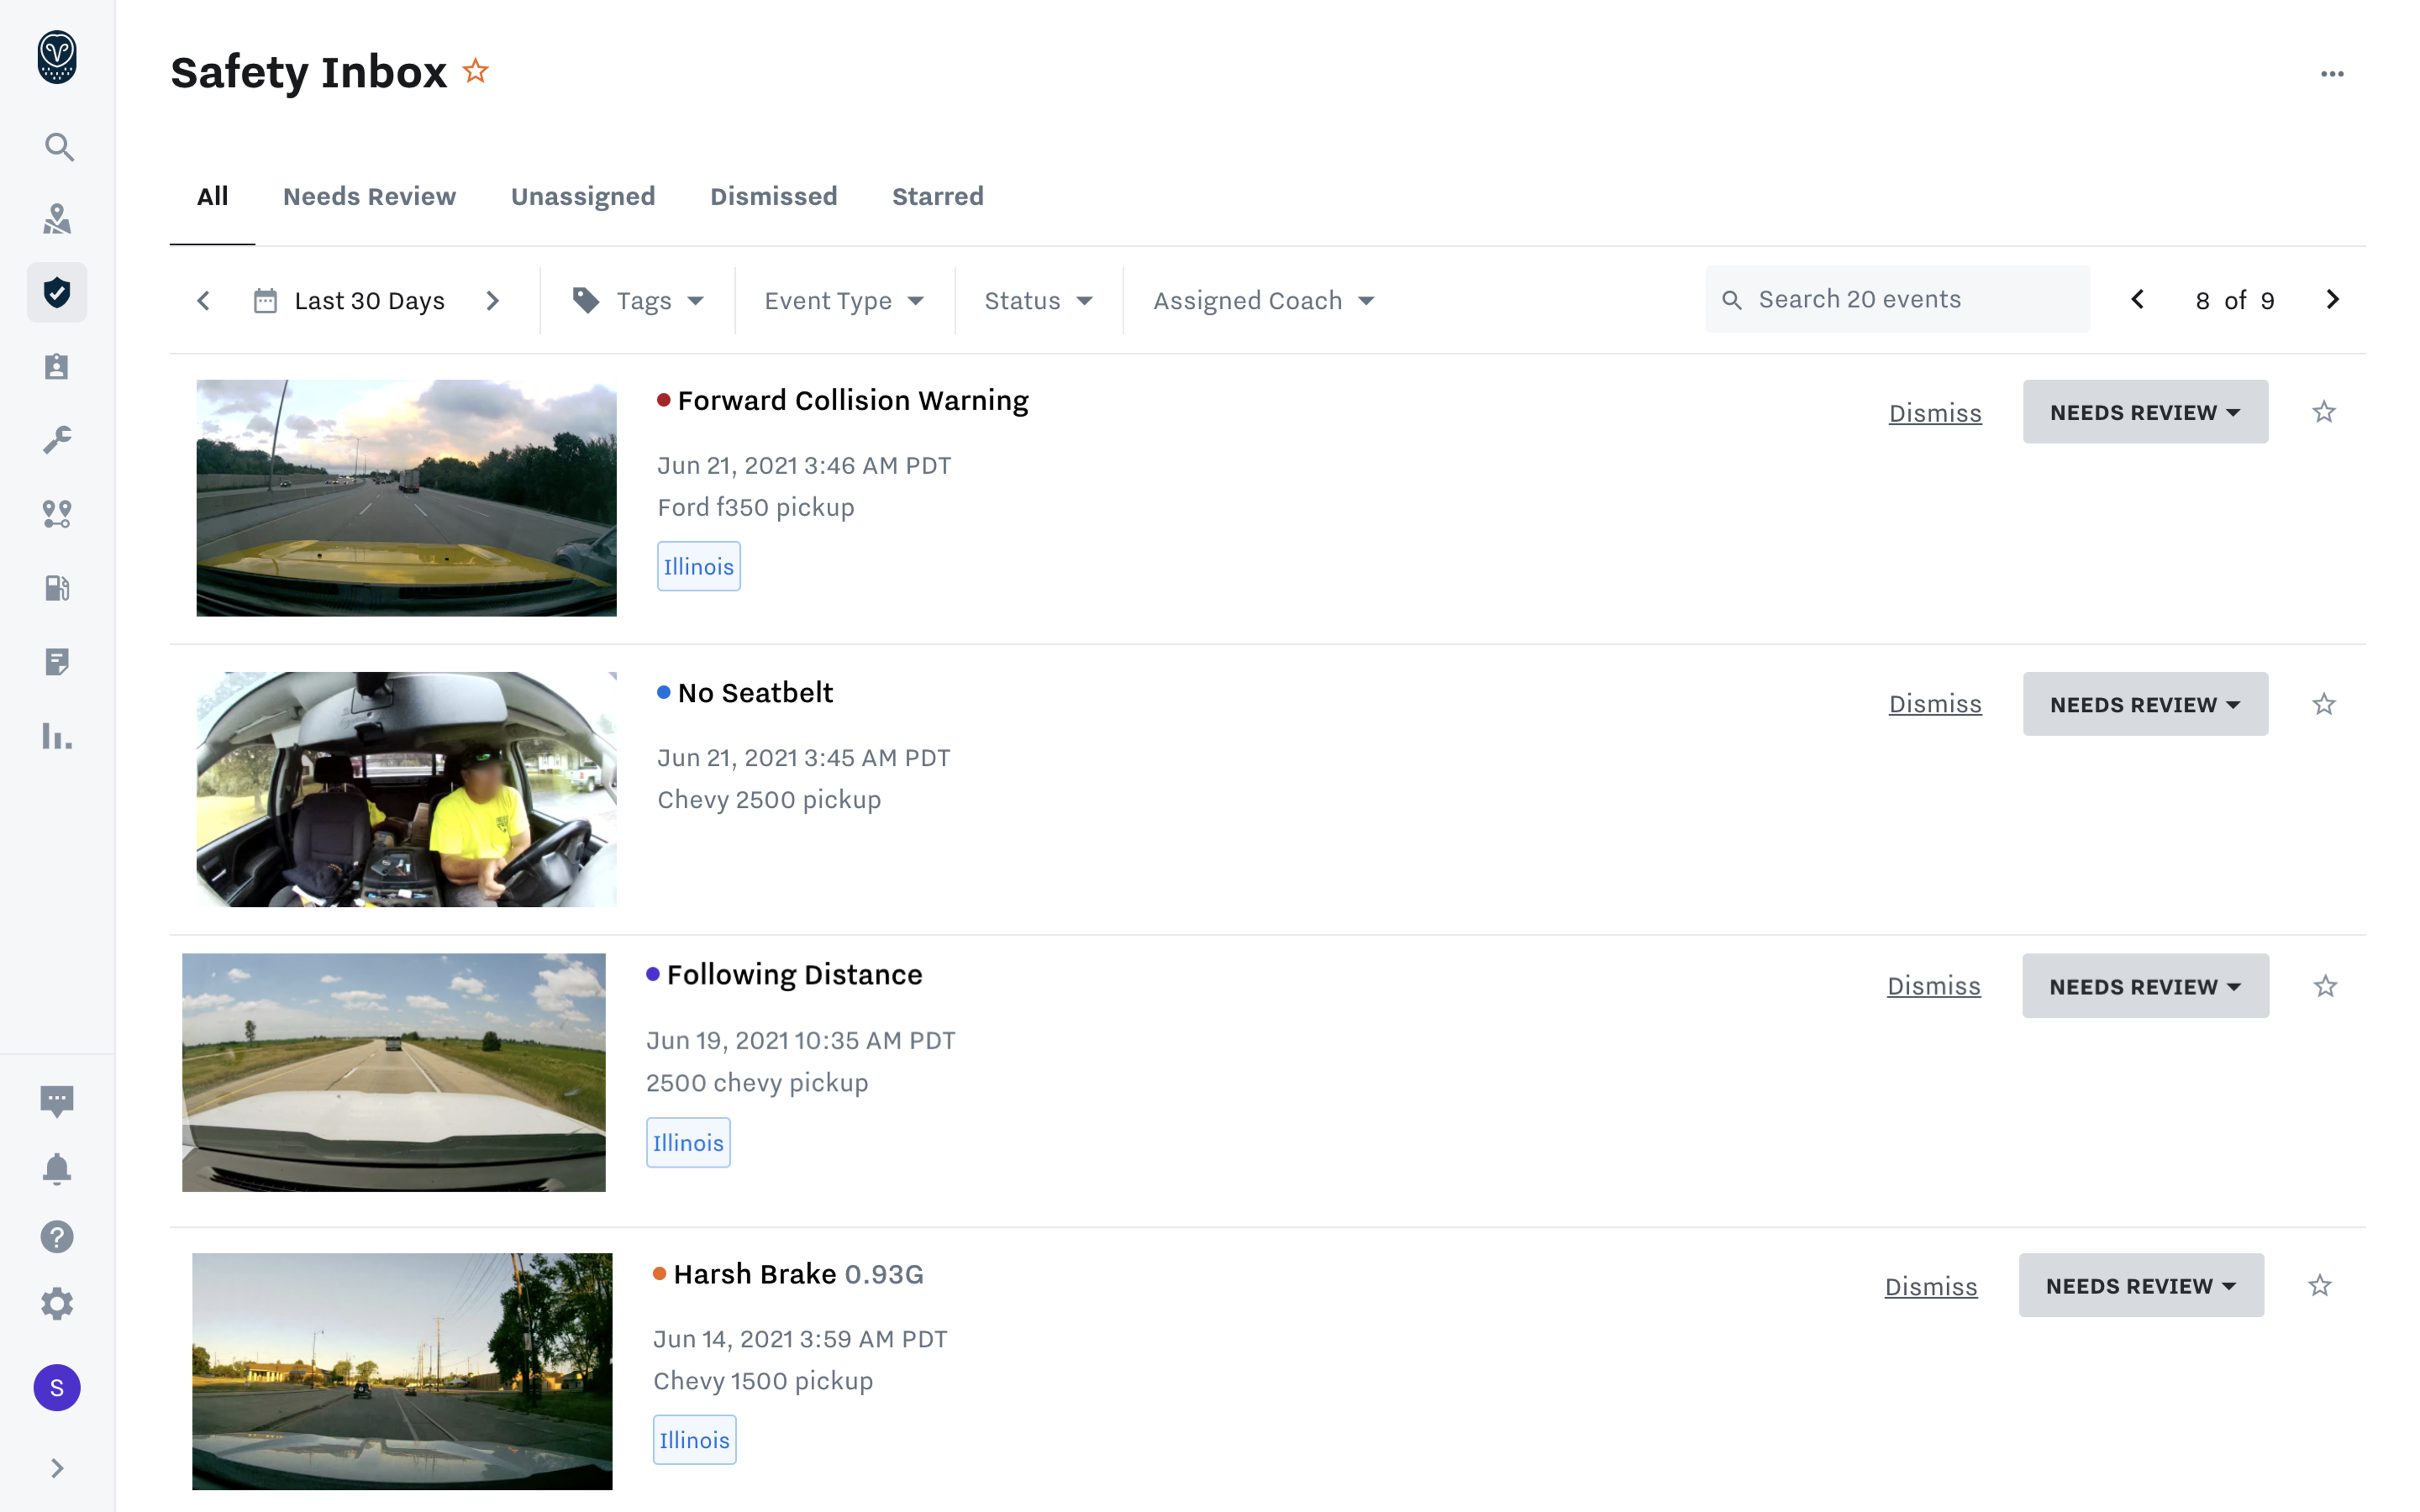Open the search icon in sidebar

pos(58,147)
